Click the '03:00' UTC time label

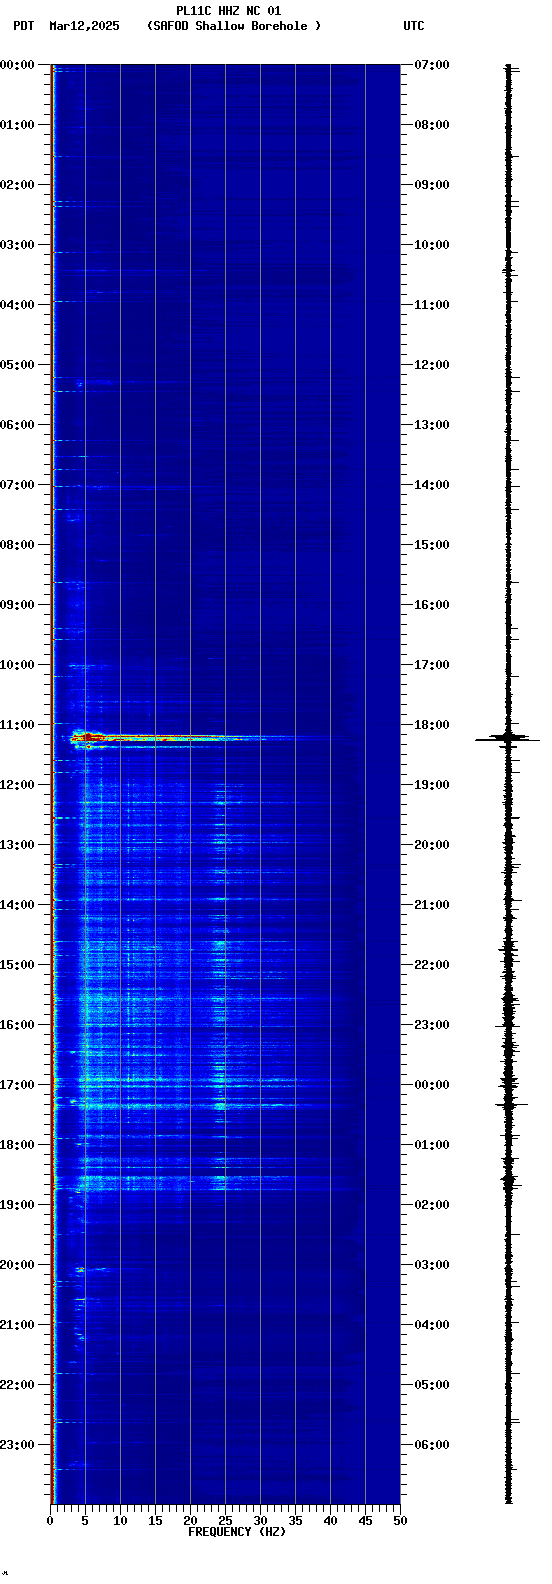432,1265
